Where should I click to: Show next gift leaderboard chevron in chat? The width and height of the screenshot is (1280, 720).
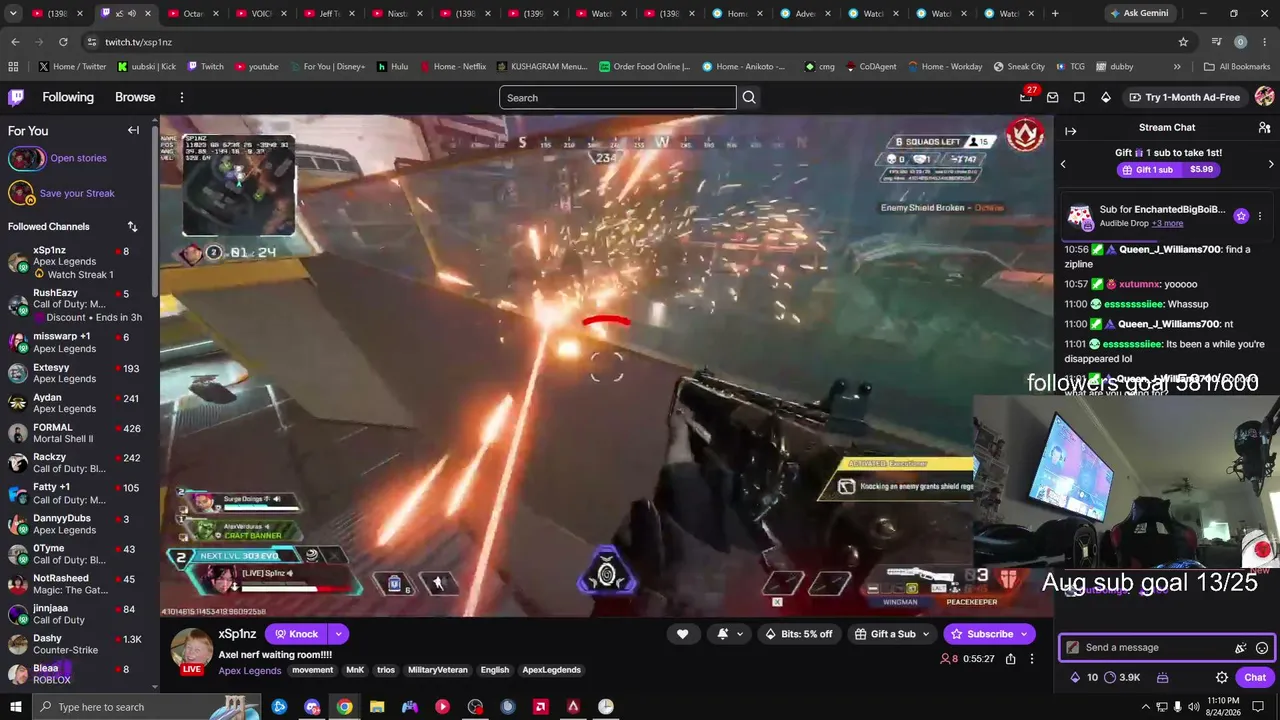click(x=1271, y=164)
